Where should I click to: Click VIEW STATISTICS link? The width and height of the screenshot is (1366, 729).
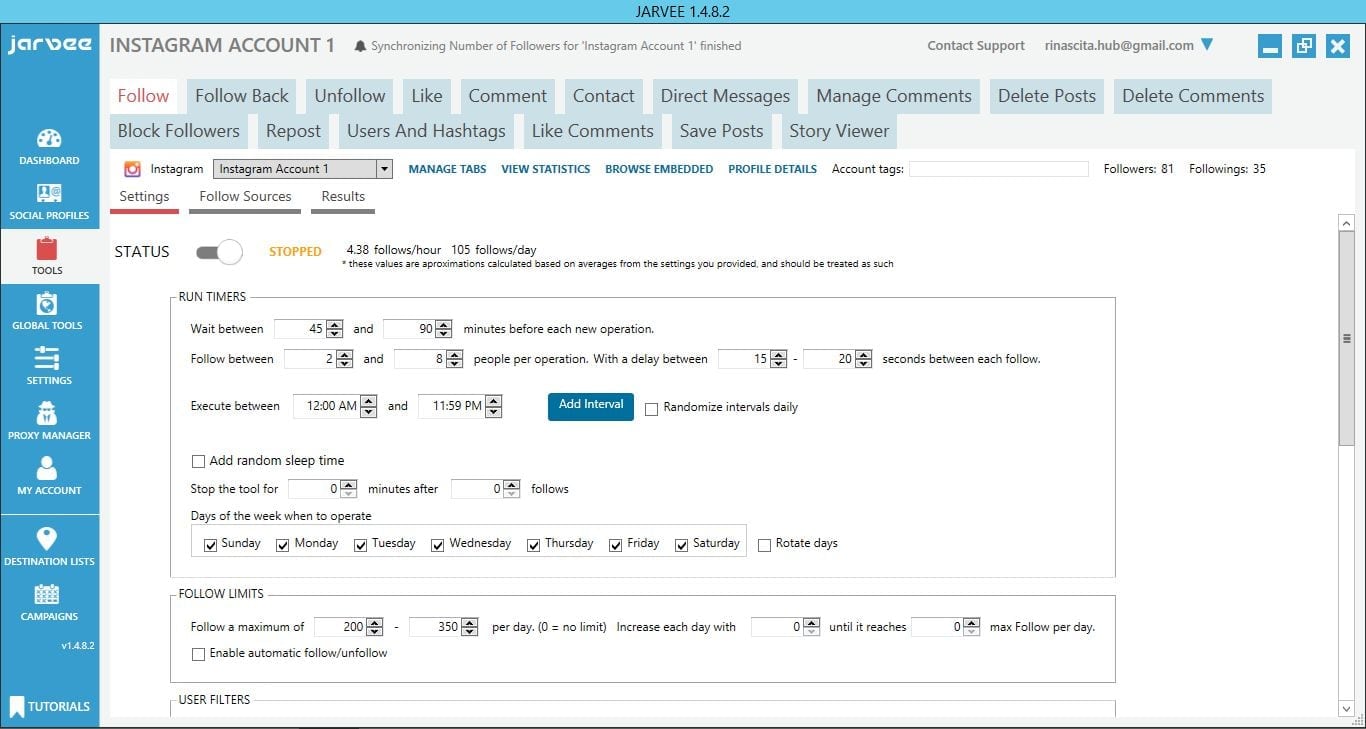[x=546, y=169]
